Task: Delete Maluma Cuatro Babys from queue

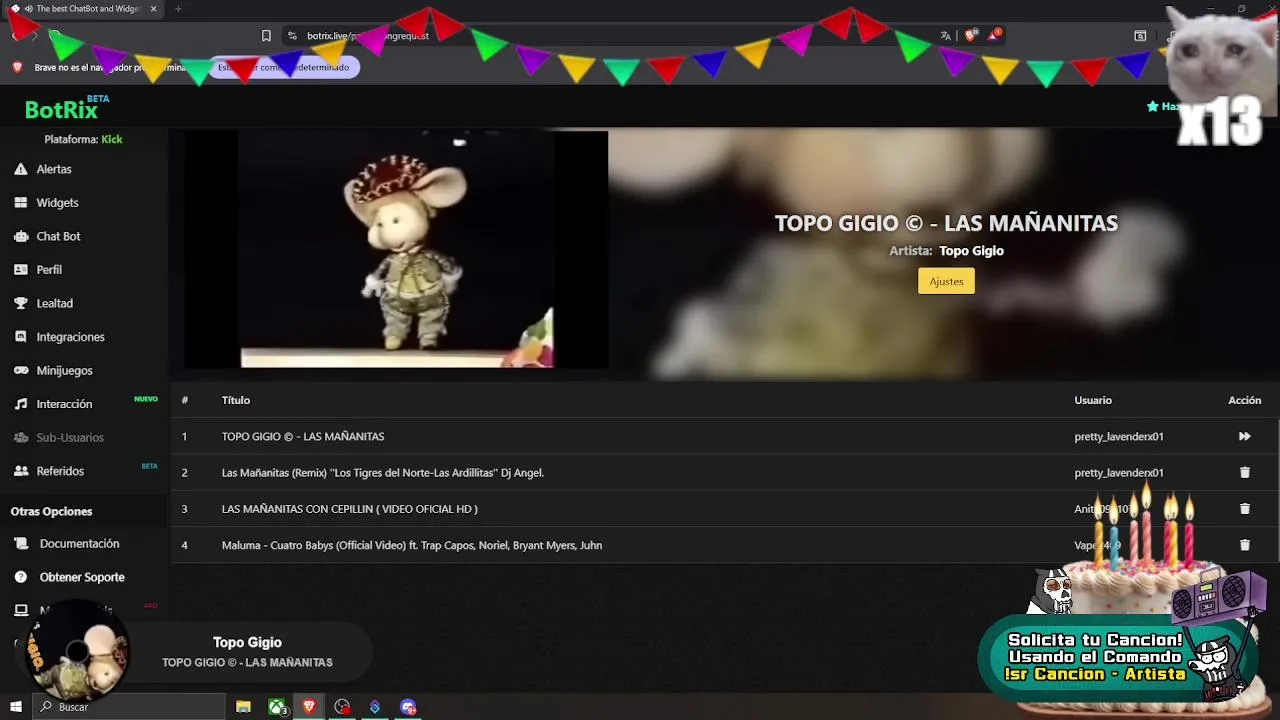Action: (1244, 545)
